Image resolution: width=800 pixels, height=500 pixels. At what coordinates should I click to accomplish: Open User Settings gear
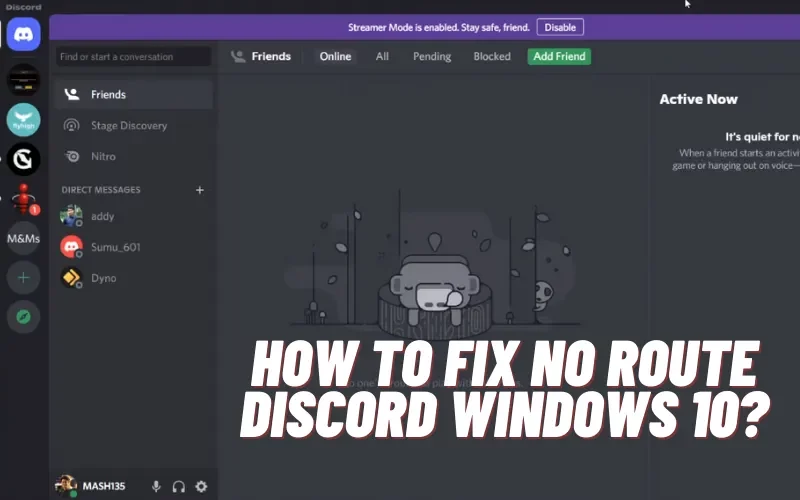(x=202, y=486)
